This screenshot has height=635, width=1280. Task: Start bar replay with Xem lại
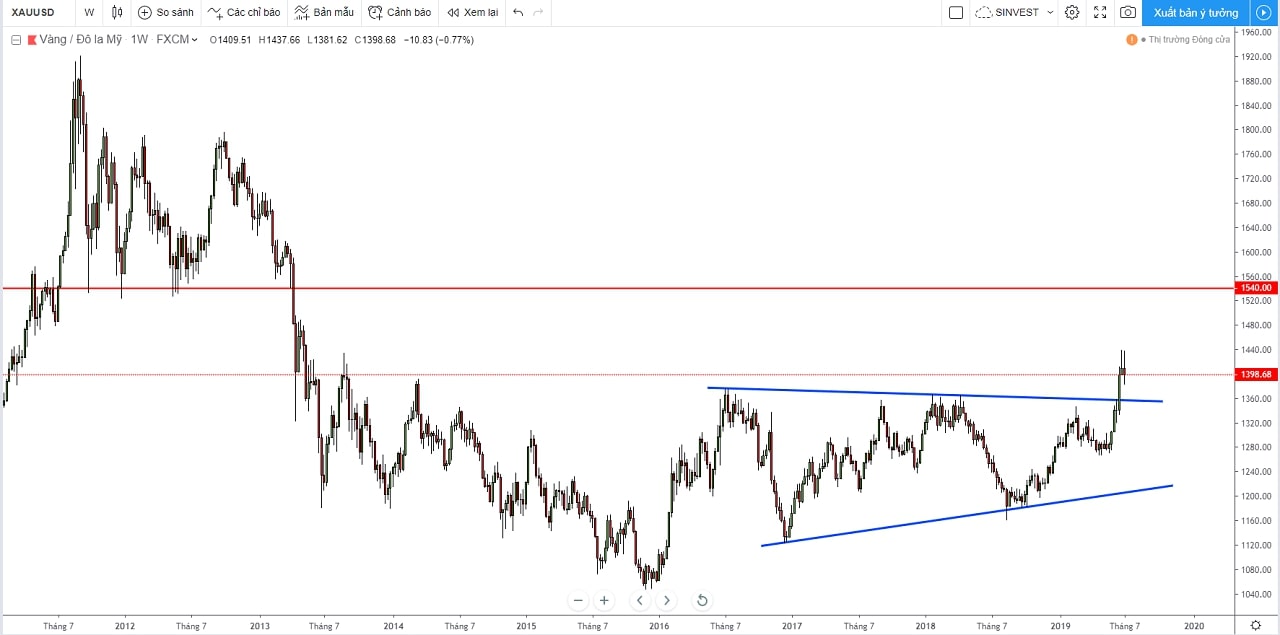point(472,13)
